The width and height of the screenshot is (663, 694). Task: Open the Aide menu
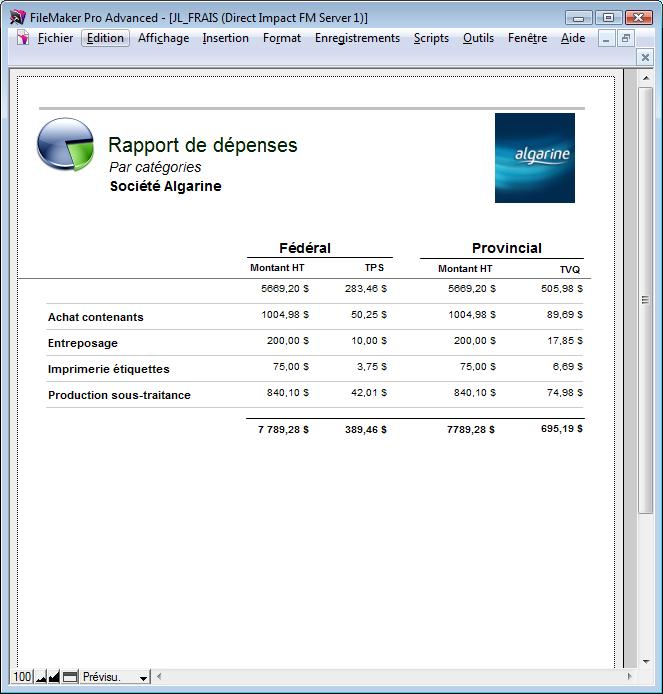click(x=573, y=38)
